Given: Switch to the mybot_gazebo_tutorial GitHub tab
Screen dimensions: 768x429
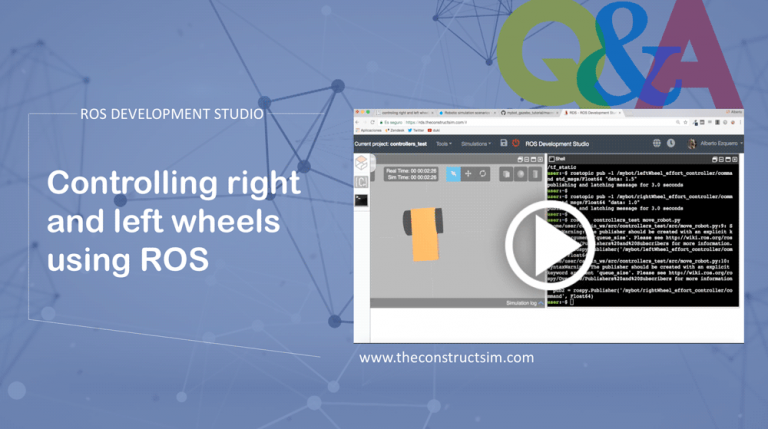Looking at the screenshot, I should coord(530,113).
